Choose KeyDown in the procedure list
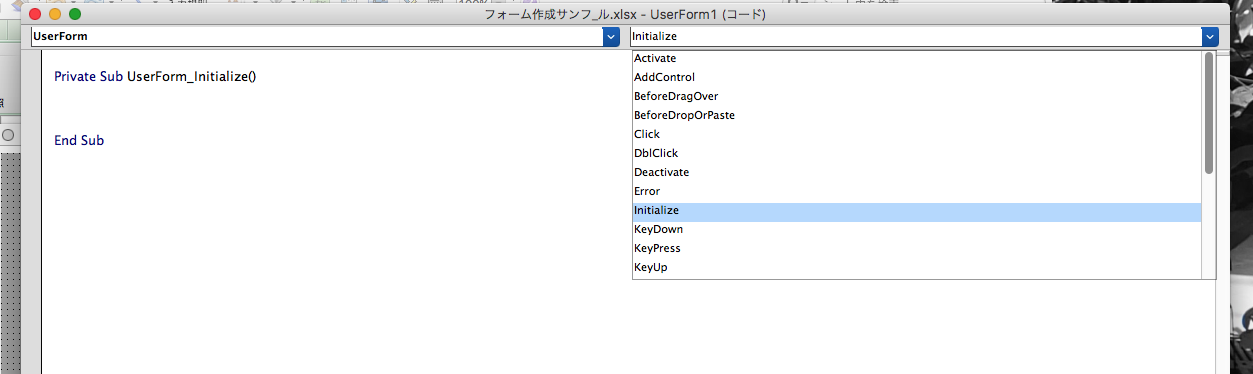 click(916, 229)
